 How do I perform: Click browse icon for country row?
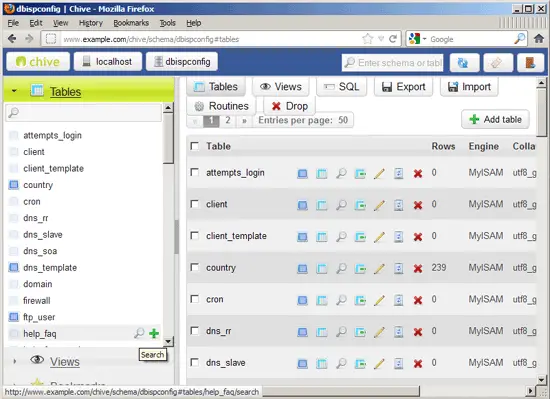[x=302, y=269]
